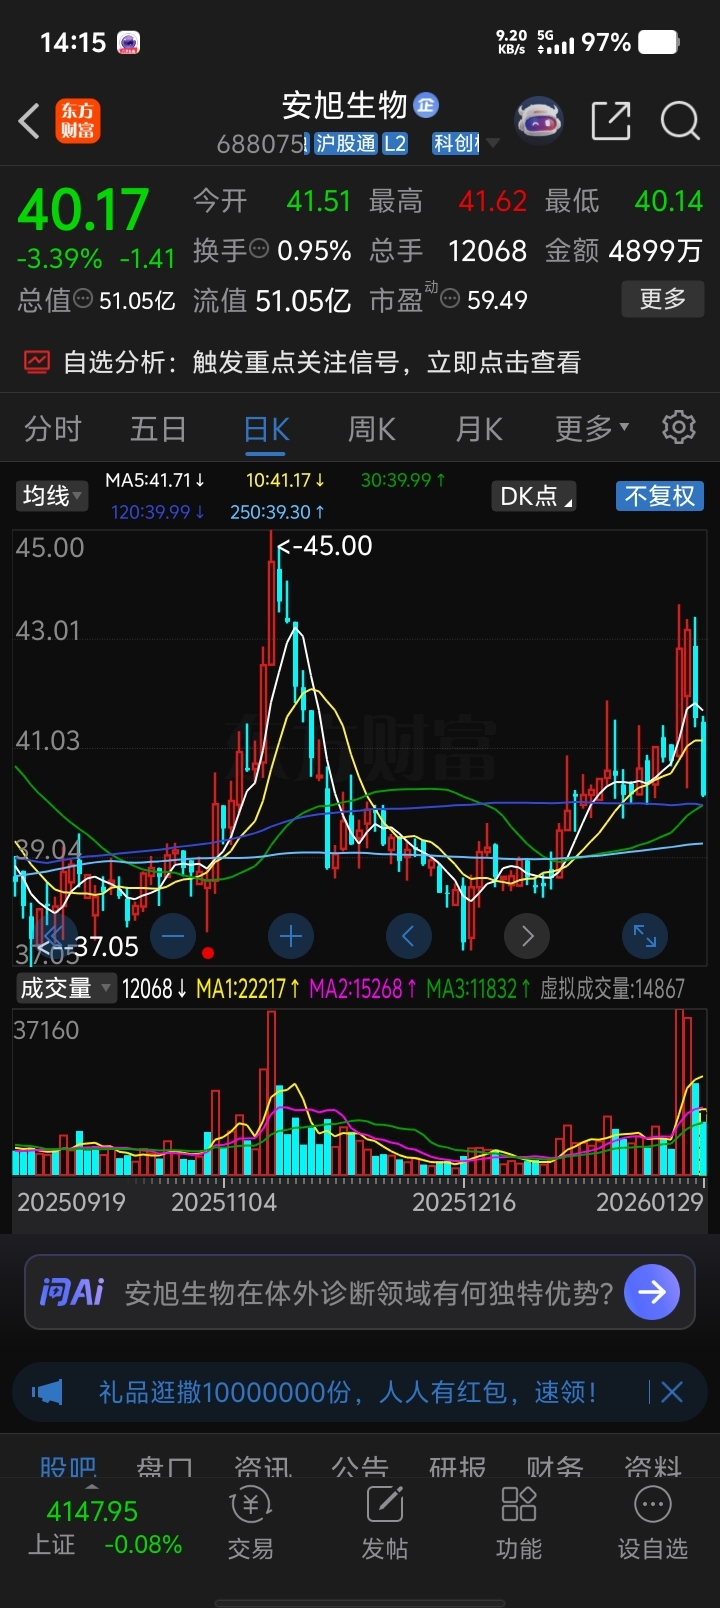Screen dimensions: 720x1608
Task: Open the 均线 indicator dropdown
Action: click(x=52, y=496)
